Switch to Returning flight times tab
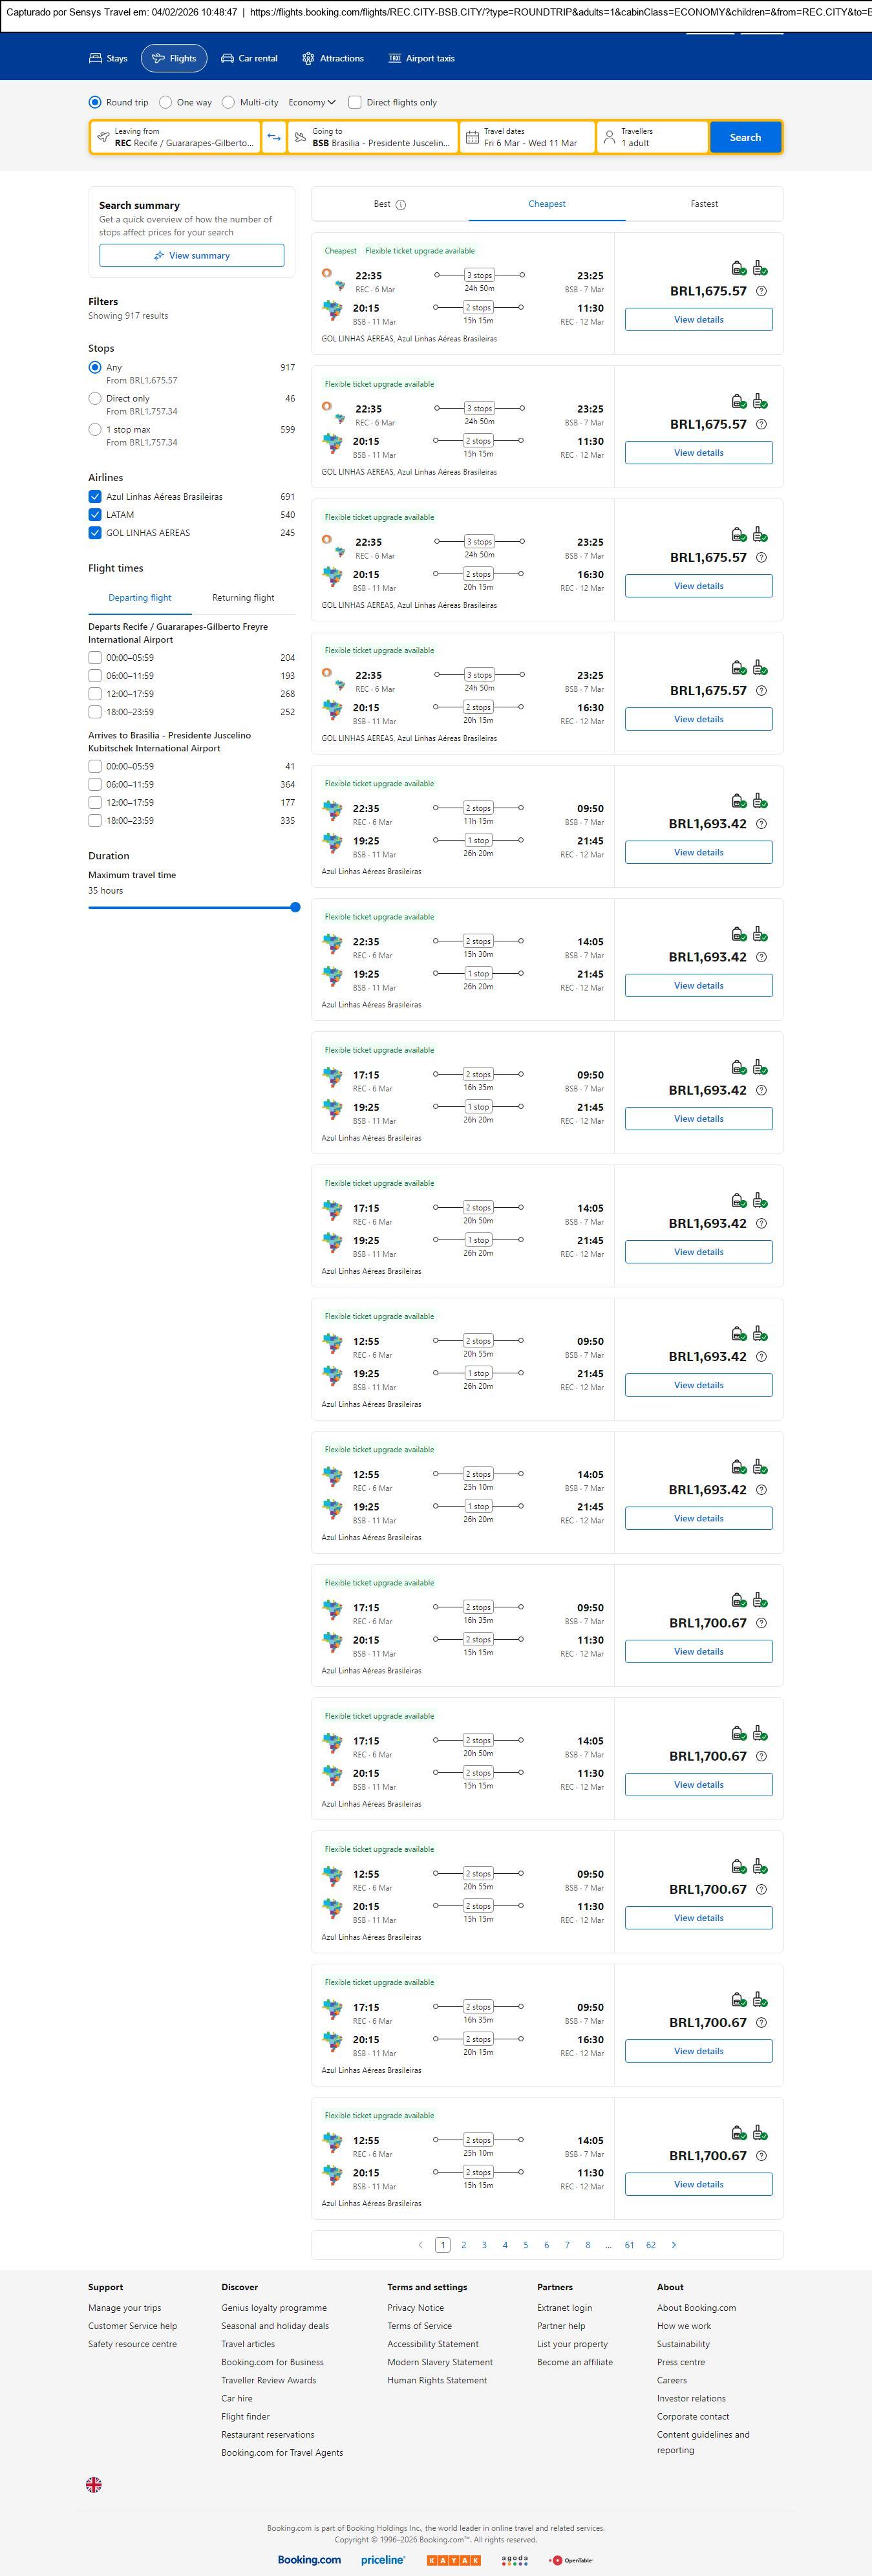 [x=243, y=598]
